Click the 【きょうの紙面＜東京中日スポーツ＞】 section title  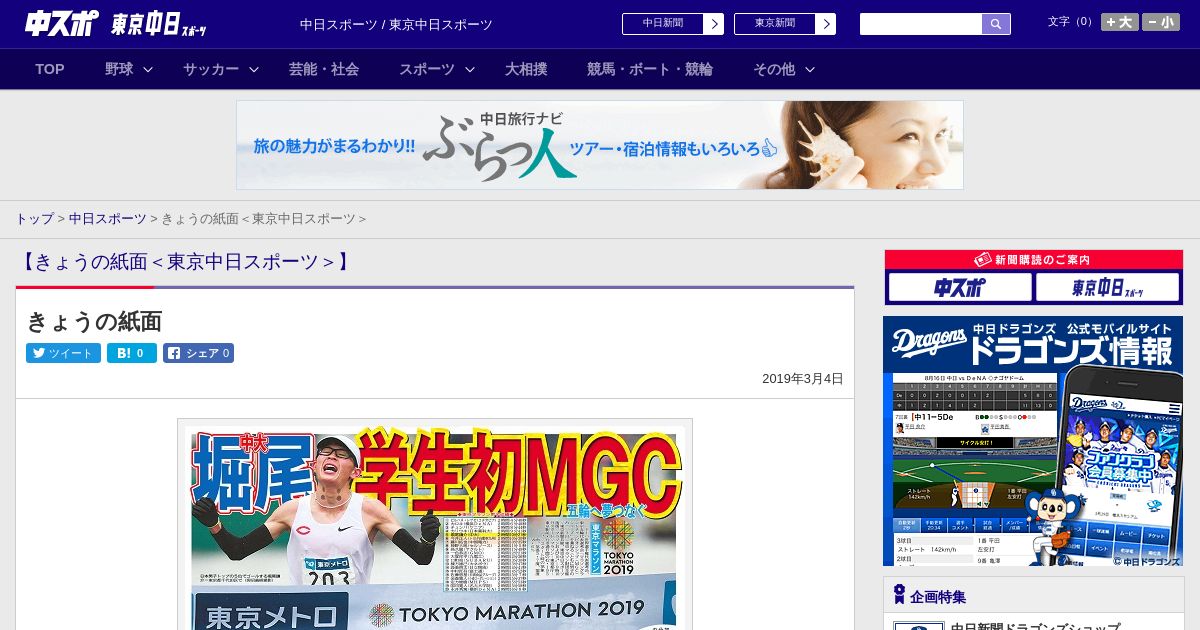coord(185,262)
